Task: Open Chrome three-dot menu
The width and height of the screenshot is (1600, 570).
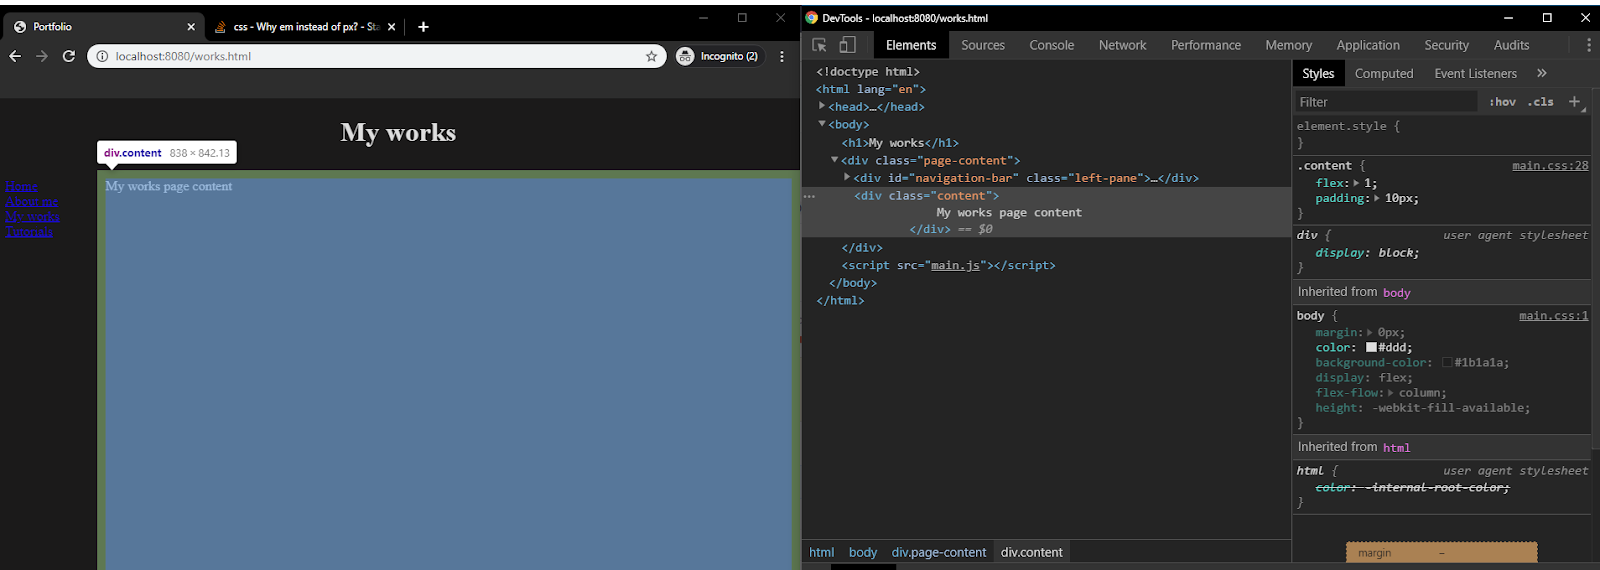Action: click(782, 56)
